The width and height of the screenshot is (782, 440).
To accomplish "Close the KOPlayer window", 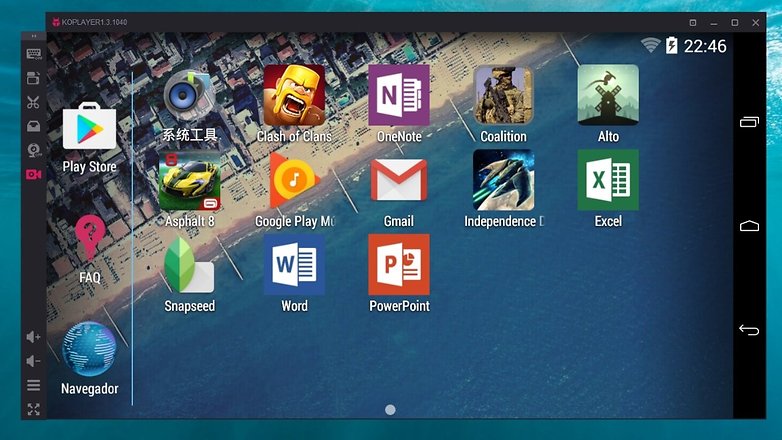I will pyautogui.click(x=756, y=22).
